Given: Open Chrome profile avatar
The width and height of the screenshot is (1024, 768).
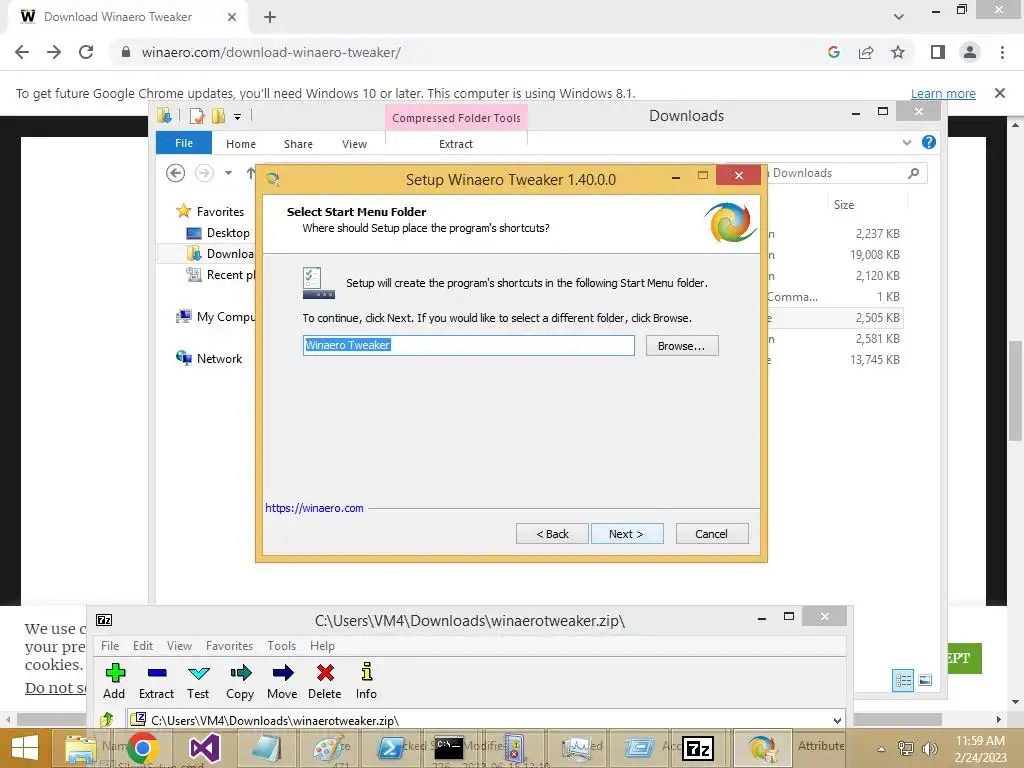Looking at the screenshot, I should pos(970,52).
